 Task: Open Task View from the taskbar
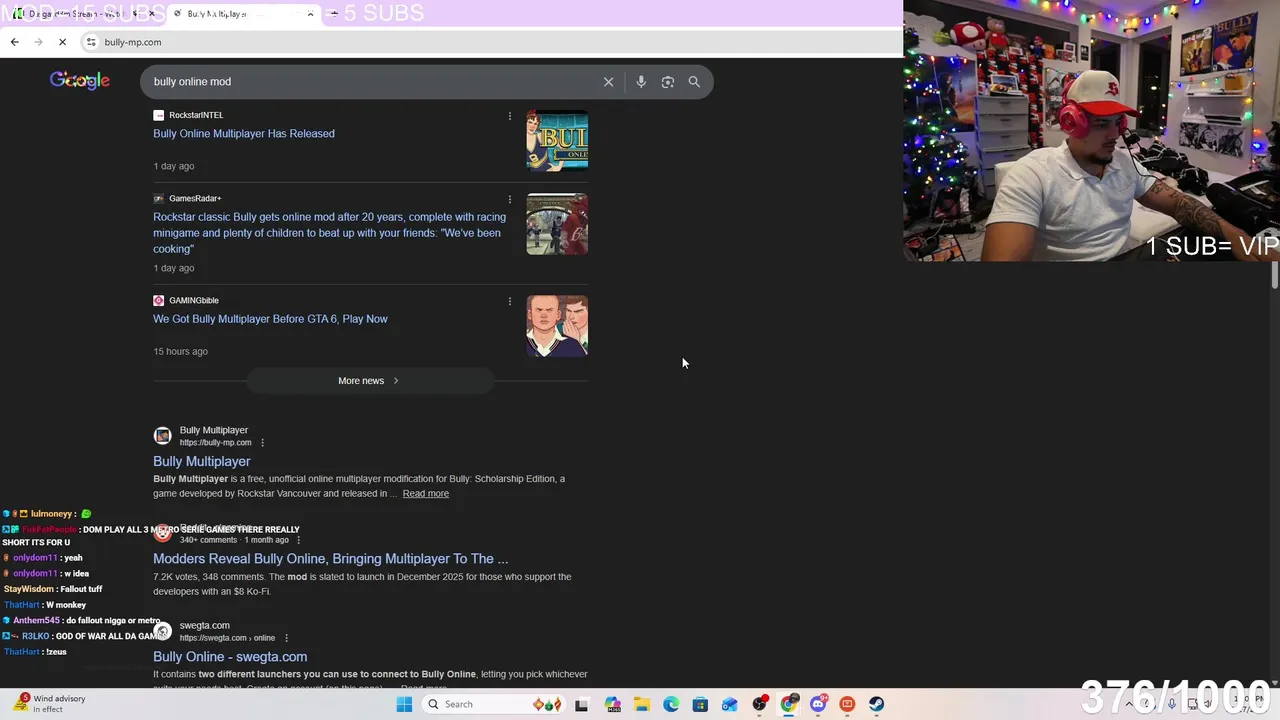pos(581,704)
